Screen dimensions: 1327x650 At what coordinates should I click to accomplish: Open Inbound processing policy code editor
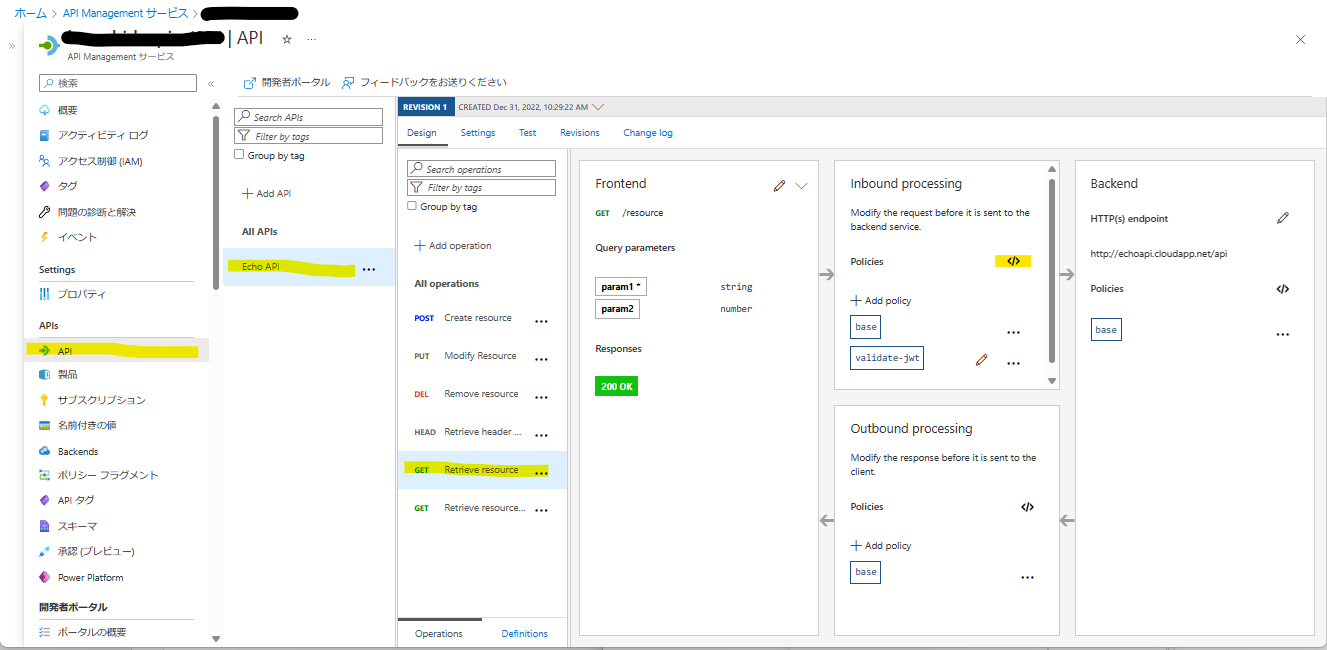[1013, 261]
